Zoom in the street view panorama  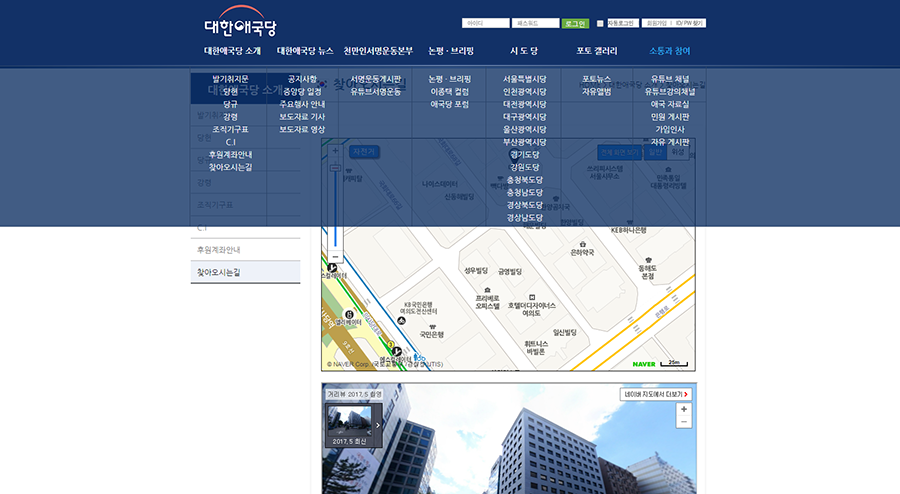click(684, 409)
